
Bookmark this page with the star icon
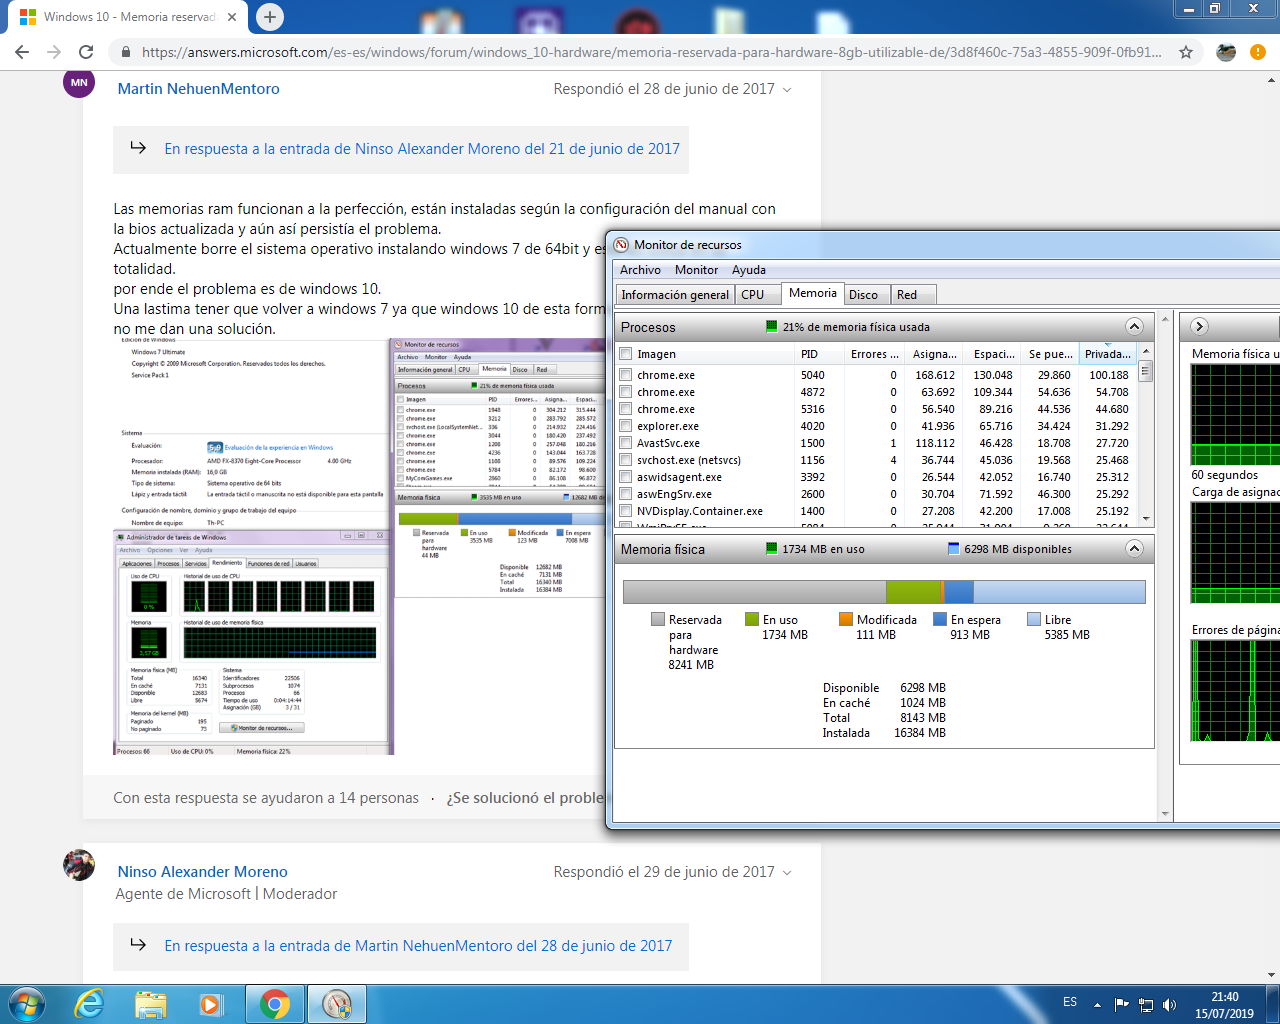click(1186, 52)
